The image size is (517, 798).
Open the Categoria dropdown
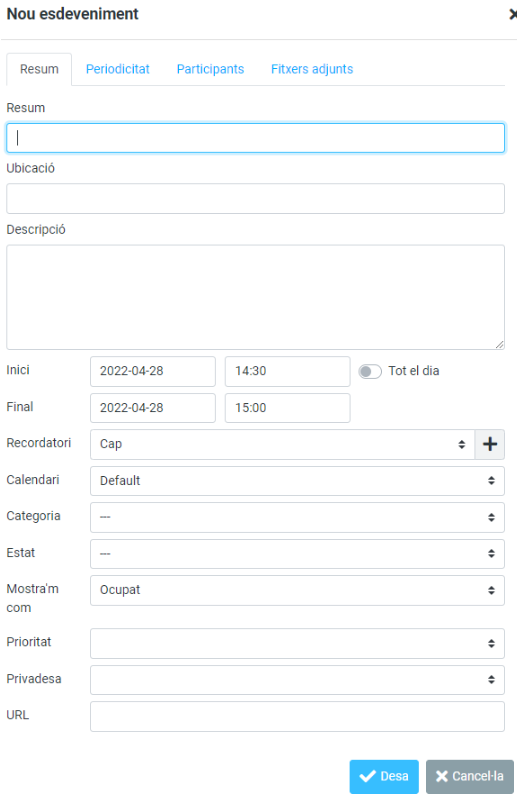click(297, 518)
